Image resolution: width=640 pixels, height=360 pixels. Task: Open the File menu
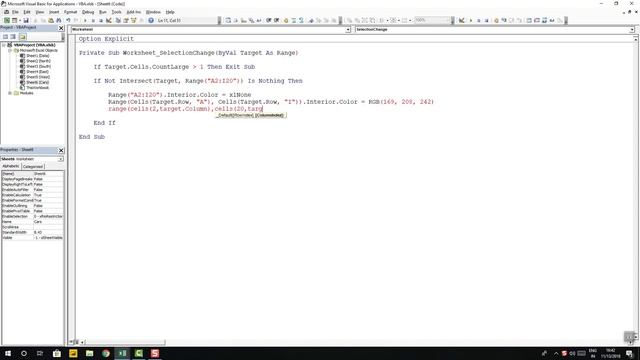[x=15, y=12]
